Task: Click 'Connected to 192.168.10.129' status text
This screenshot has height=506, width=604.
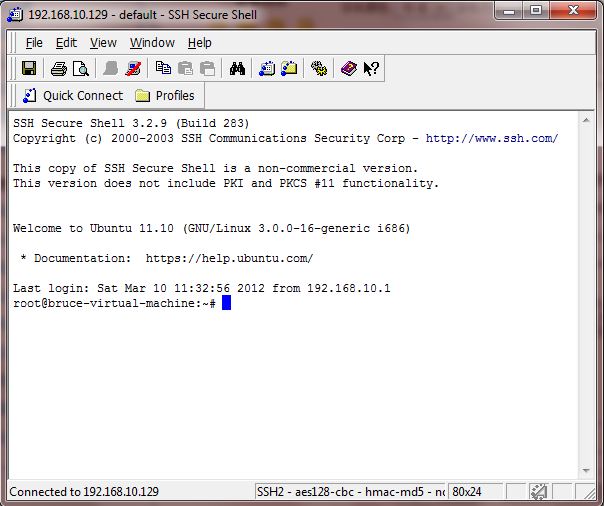Action: pyautogui.click(x=84, y=492)
